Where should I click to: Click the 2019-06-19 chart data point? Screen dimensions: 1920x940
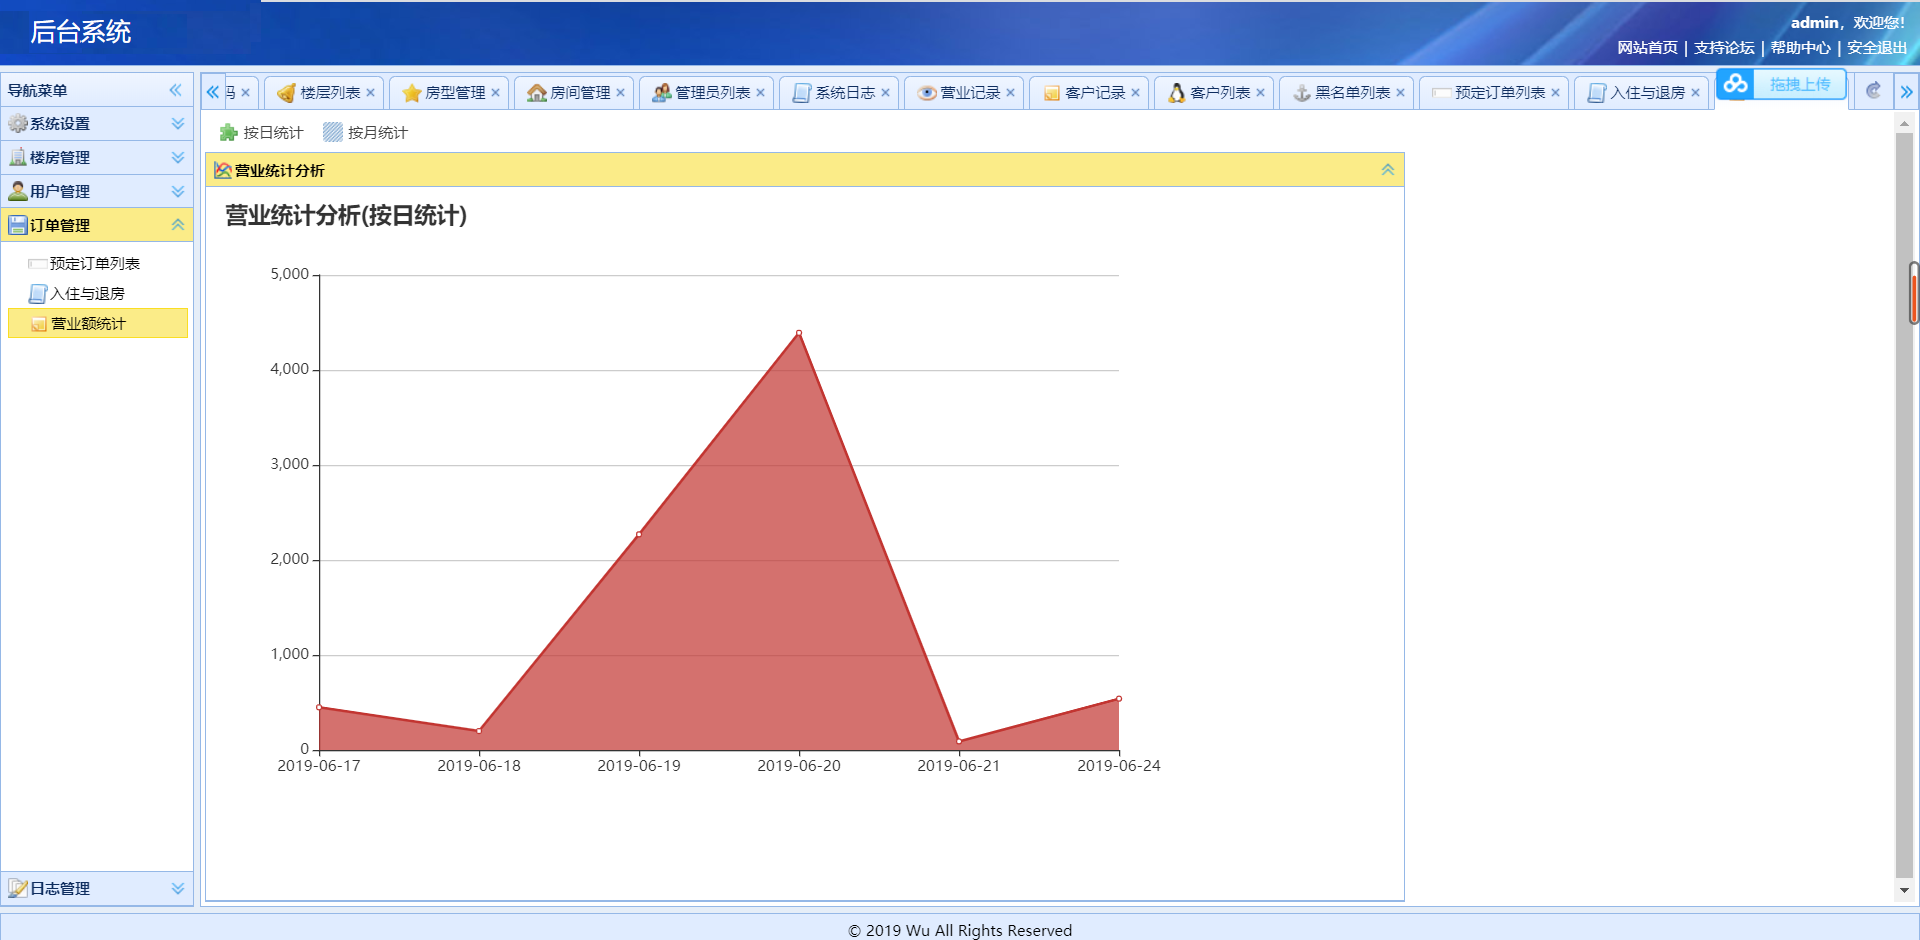click(x=639, y=534)
